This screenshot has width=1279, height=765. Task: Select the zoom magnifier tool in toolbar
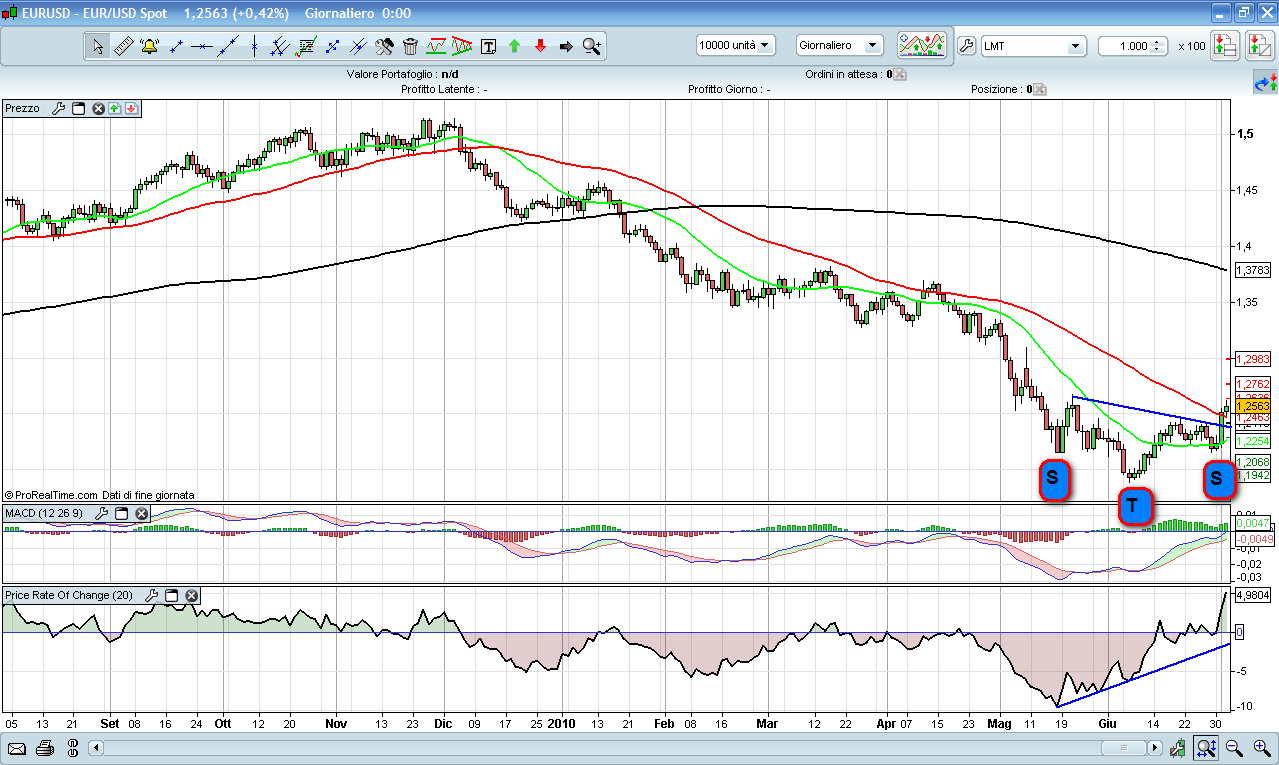(592, 46)
